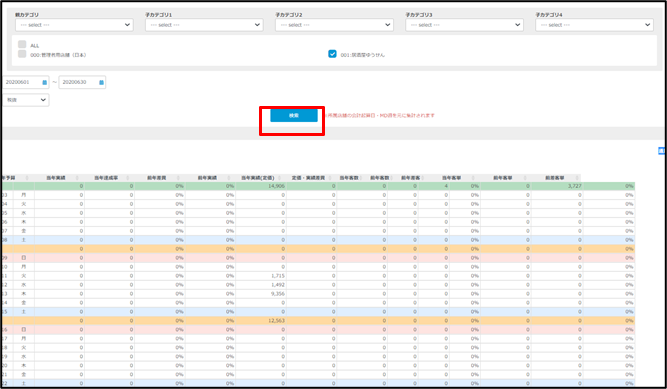Sort by 当年実績 column sort icon
Image resolution: width=667 pixels, height=389 pixels.
coord(77,178)
